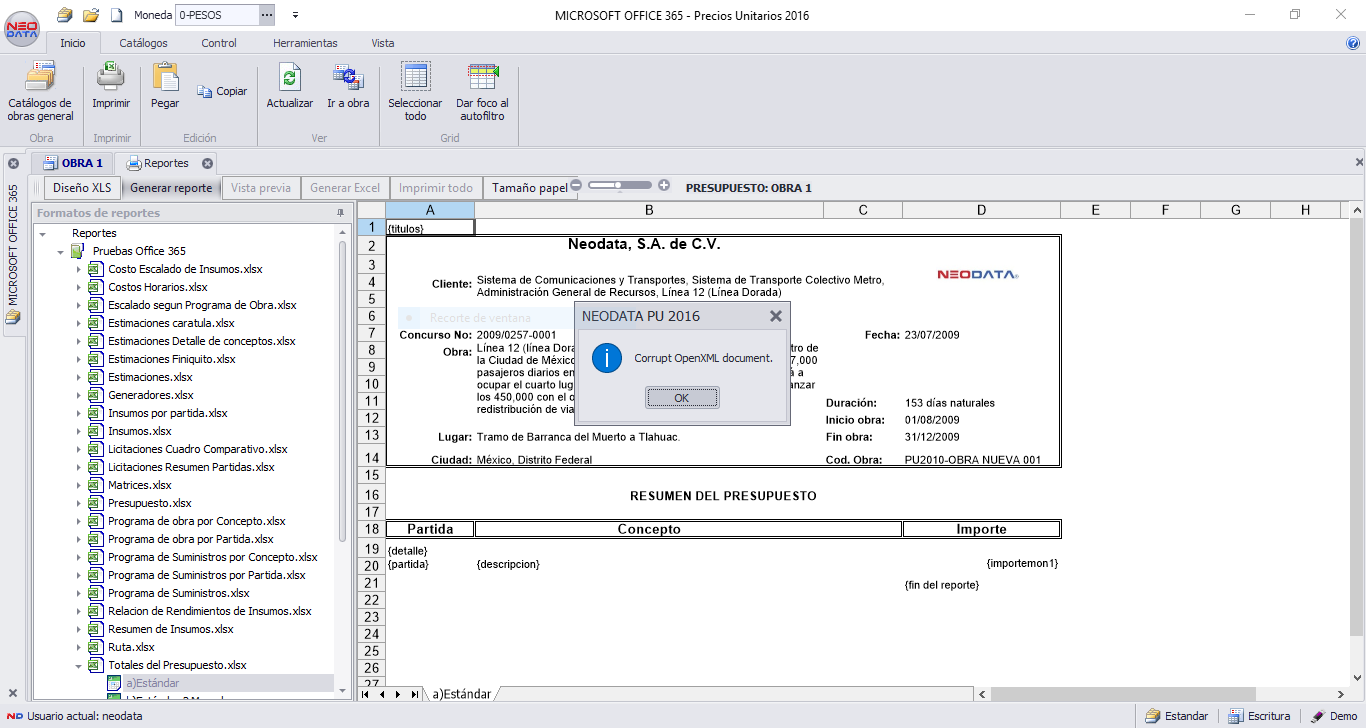Viewport: 1366px width, 728px height.
Task: Click the Generar reporte button
Action: click(171, 187)
